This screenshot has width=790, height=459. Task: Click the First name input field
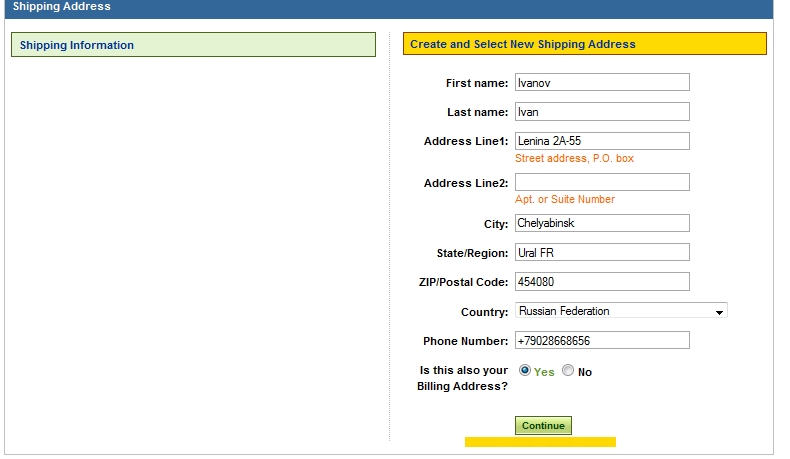[x=602, y=83]
